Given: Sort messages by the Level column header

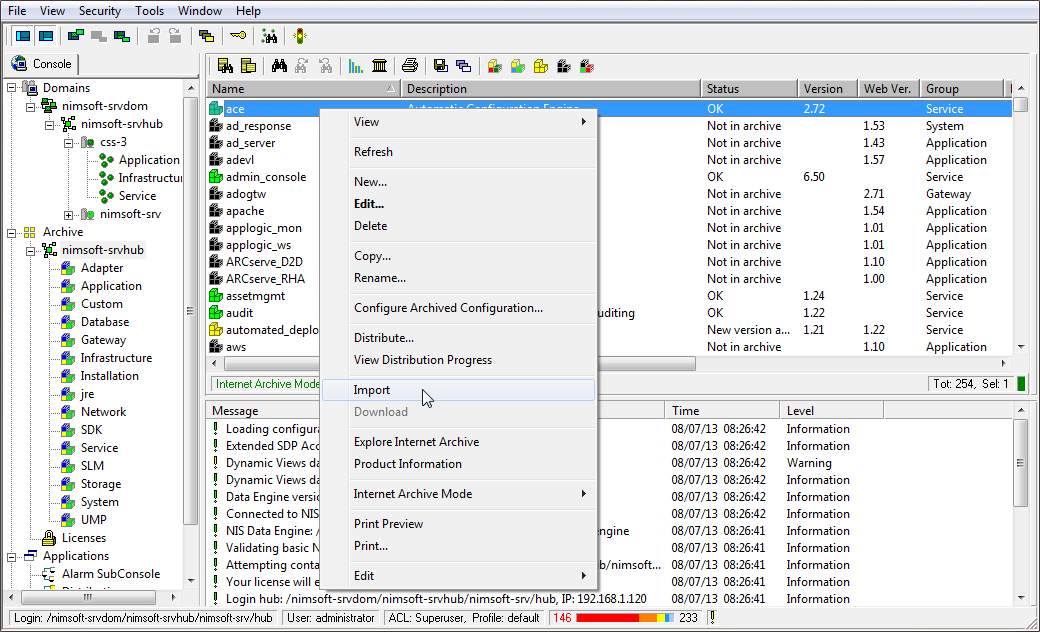Looking at the screenshot, I should 832,411.
